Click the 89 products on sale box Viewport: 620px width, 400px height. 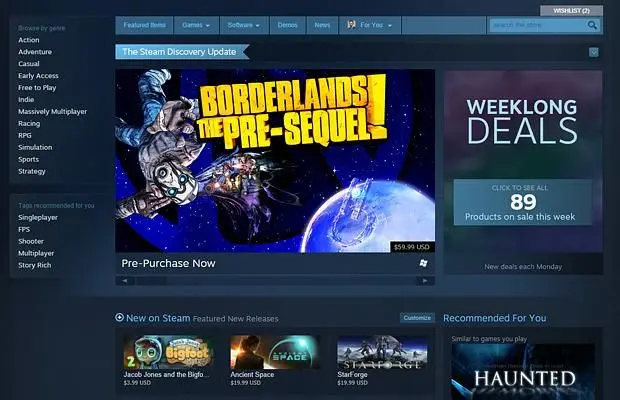click(x=523, y=202)
